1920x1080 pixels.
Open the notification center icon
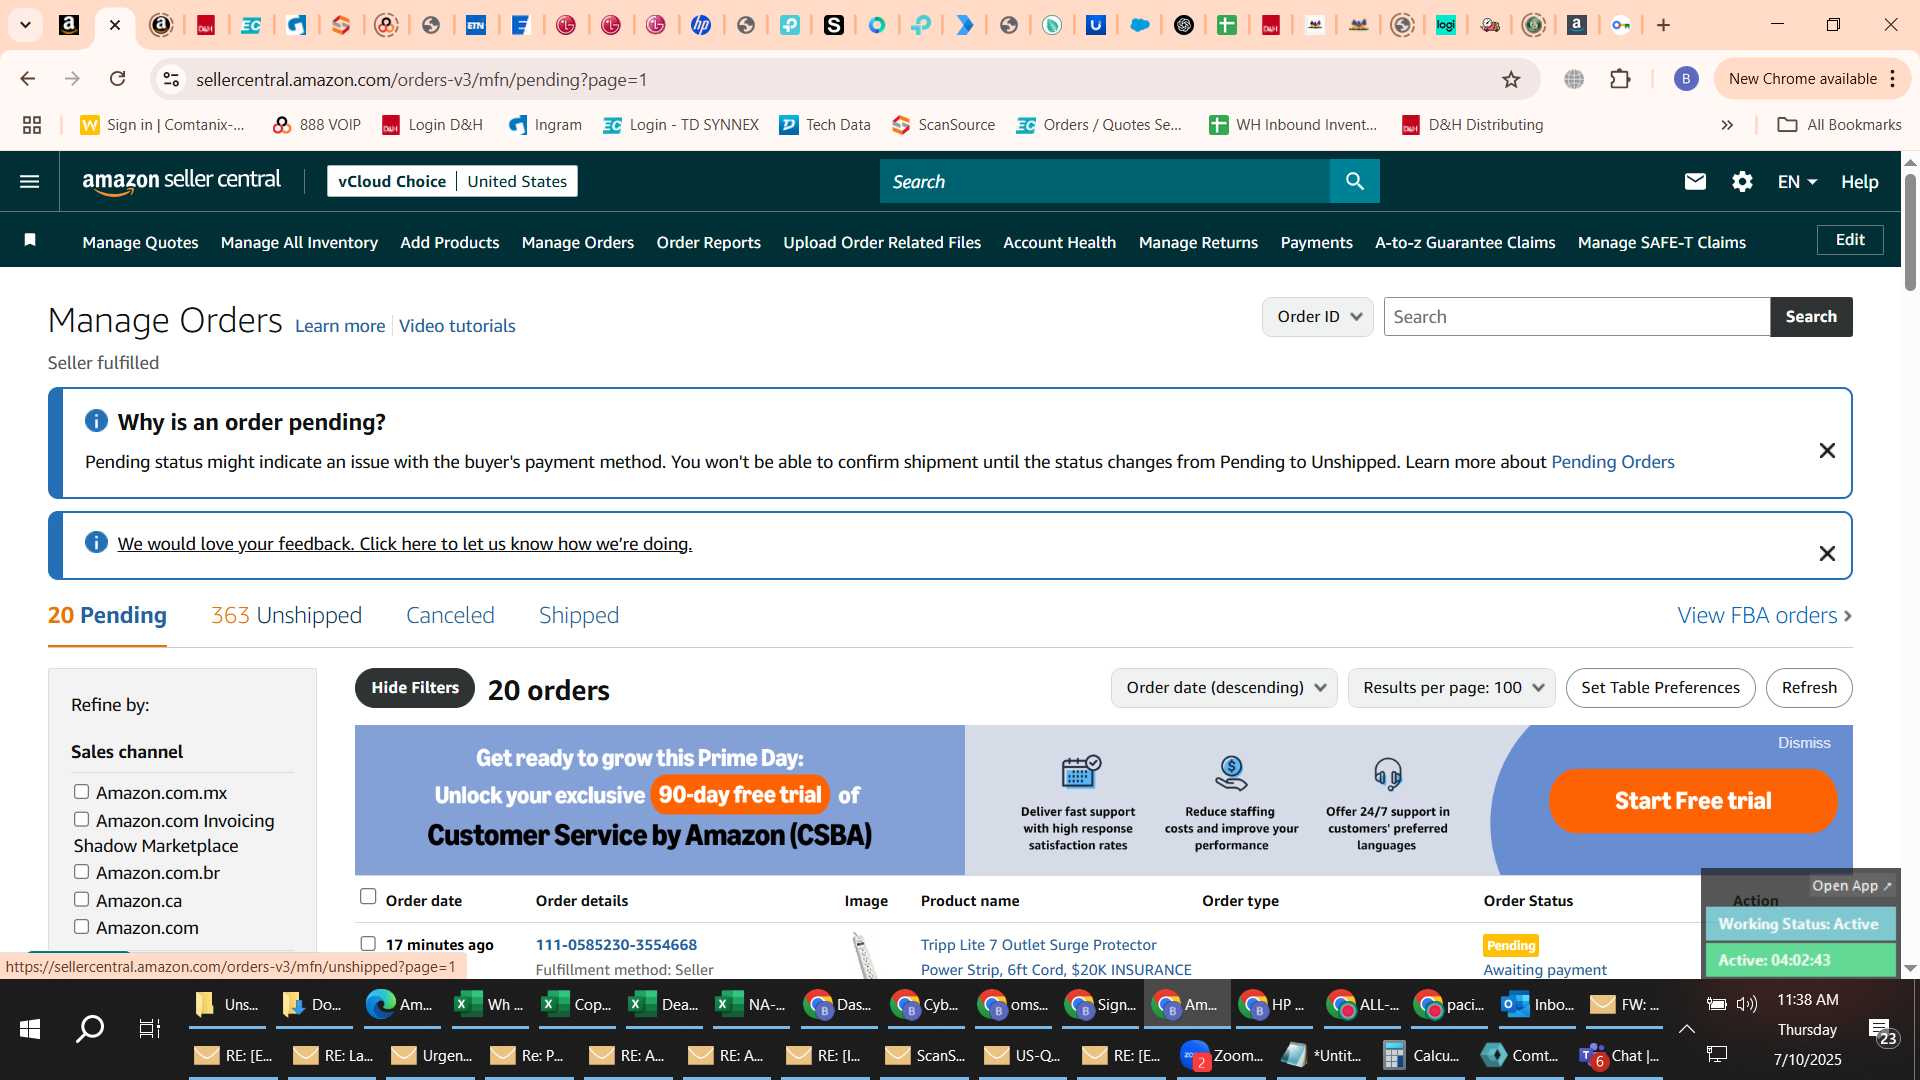pos(1883,1030)
